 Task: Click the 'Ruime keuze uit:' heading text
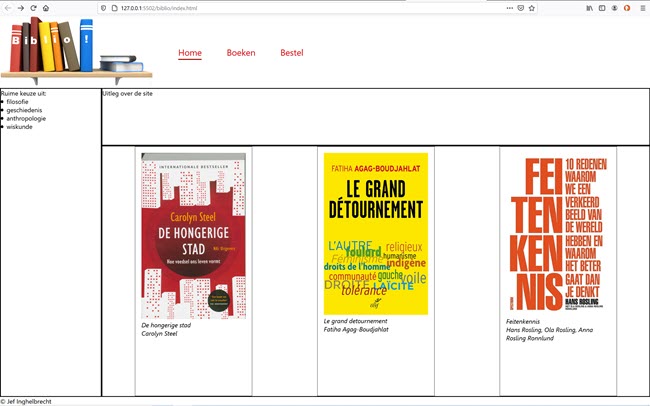(x=23, y=93)
